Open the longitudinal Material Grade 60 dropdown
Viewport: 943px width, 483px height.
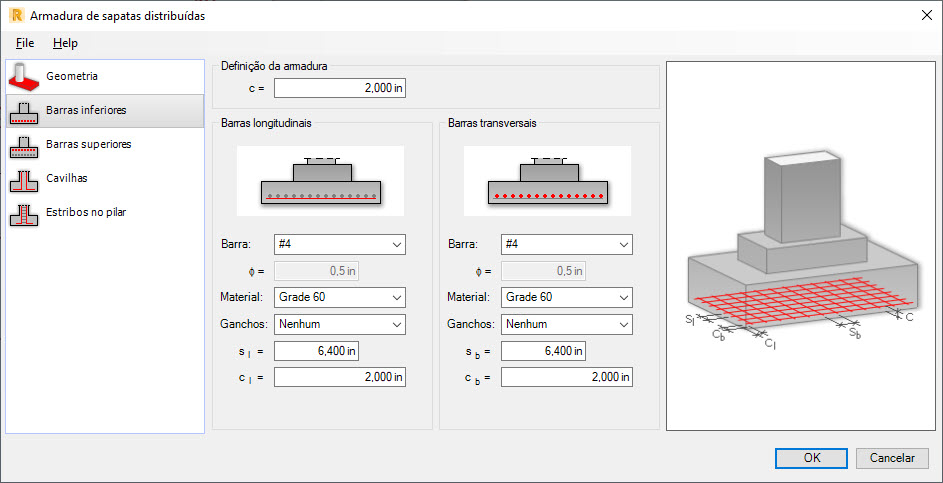340,297
